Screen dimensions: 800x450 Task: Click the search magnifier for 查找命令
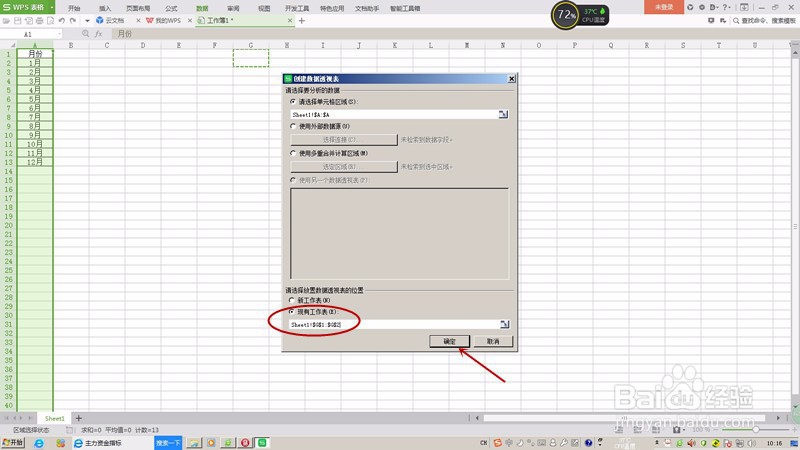click(x=736, y=21)
